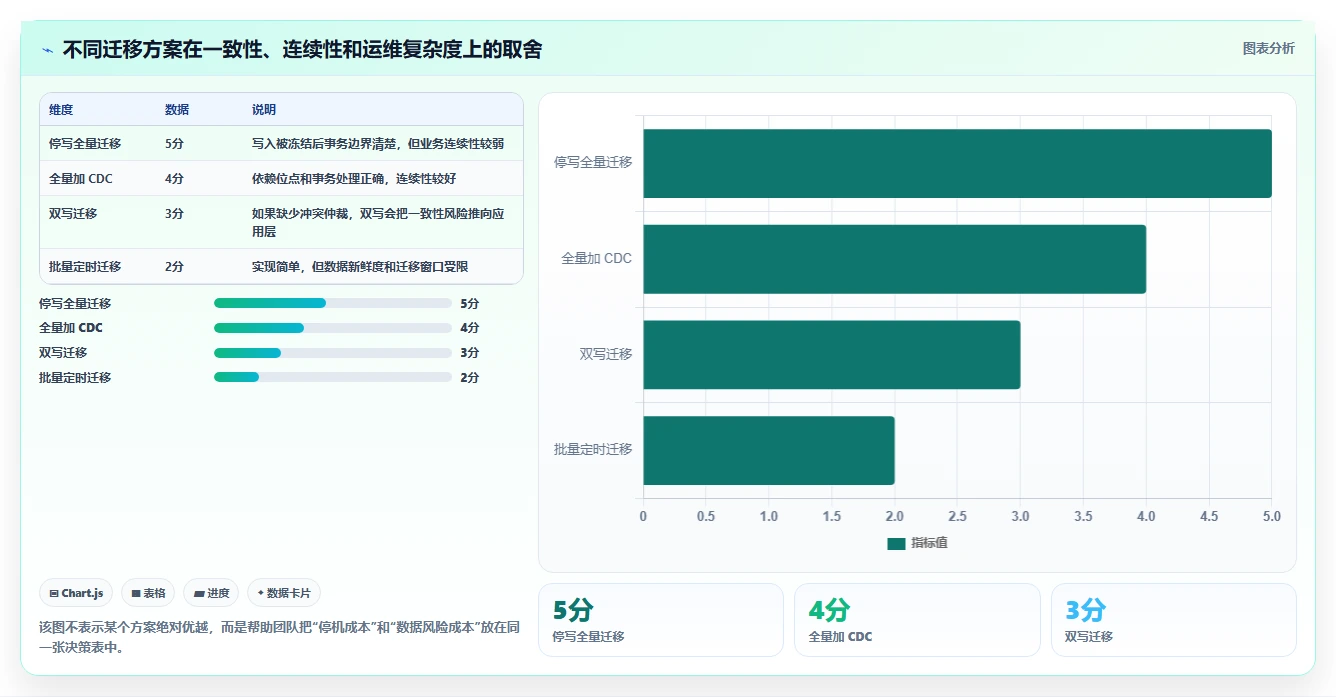Click the 批量定时迁移 chart axis label
This screenshot has width=1336, height=697.
(x=593, y=450)
